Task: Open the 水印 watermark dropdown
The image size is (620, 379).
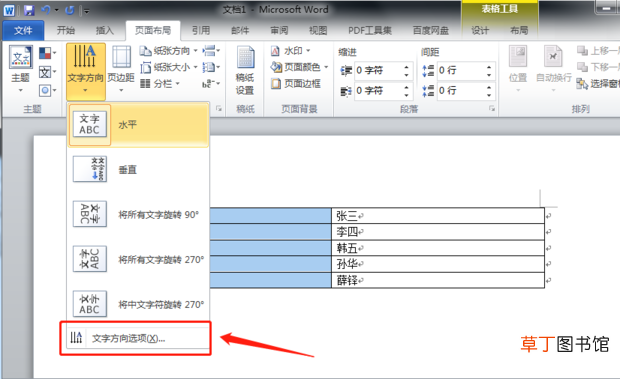Action: point(290,51)
